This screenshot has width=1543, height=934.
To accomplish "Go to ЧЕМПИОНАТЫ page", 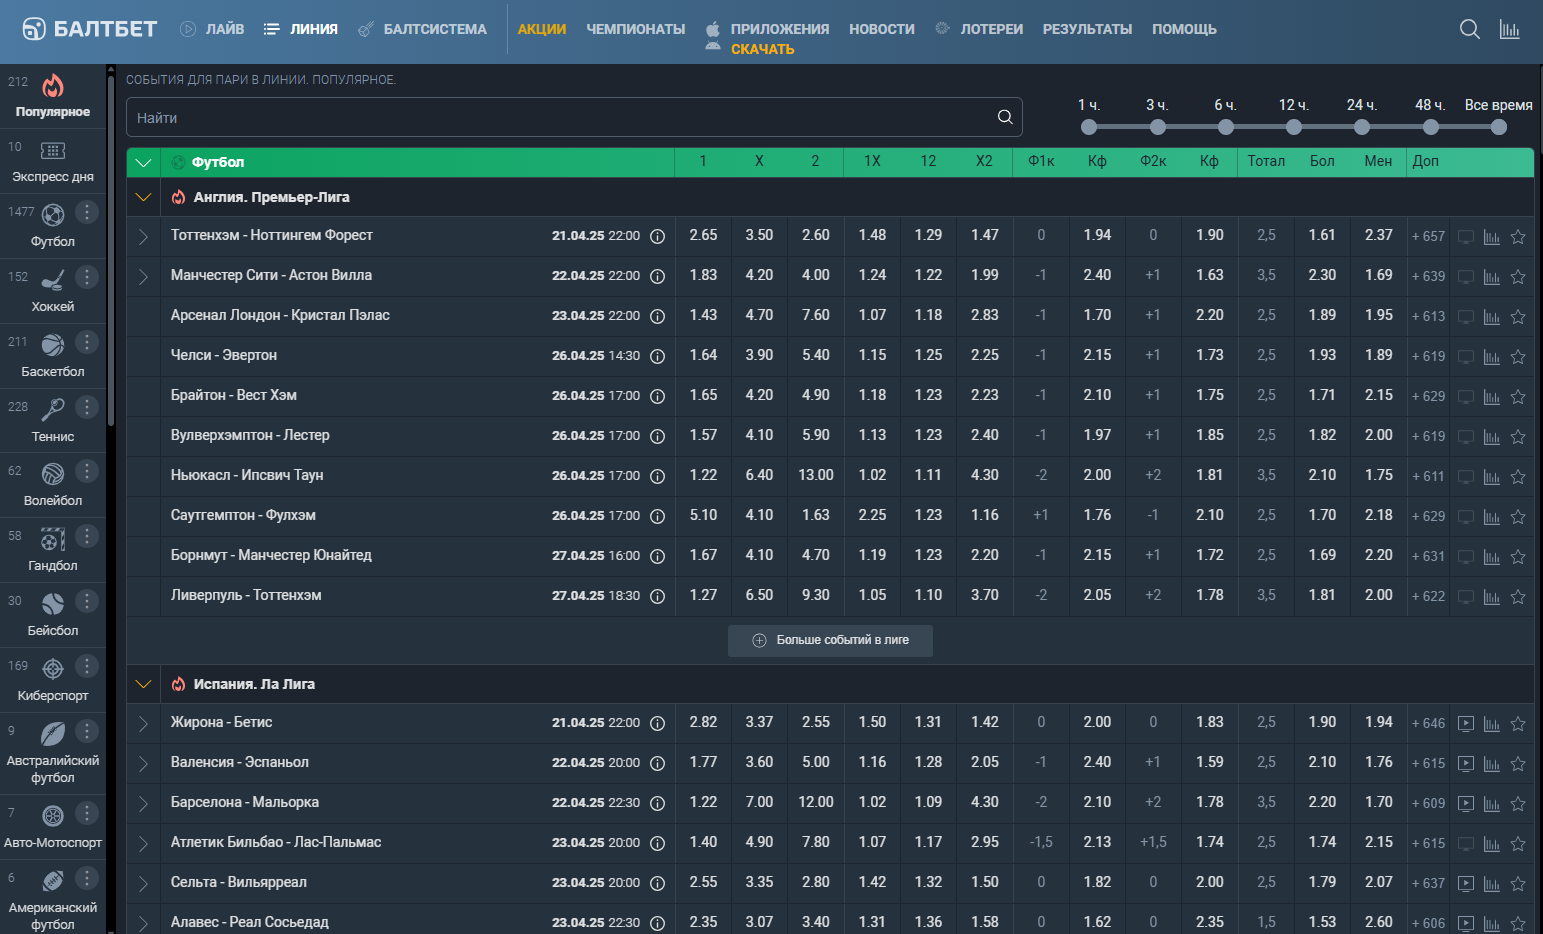I will (636, 29).
